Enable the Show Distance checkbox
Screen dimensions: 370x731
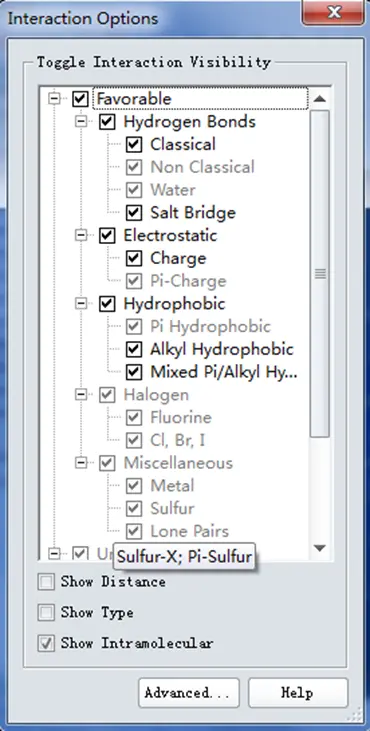pyautogui.click(x=46, y=582)
